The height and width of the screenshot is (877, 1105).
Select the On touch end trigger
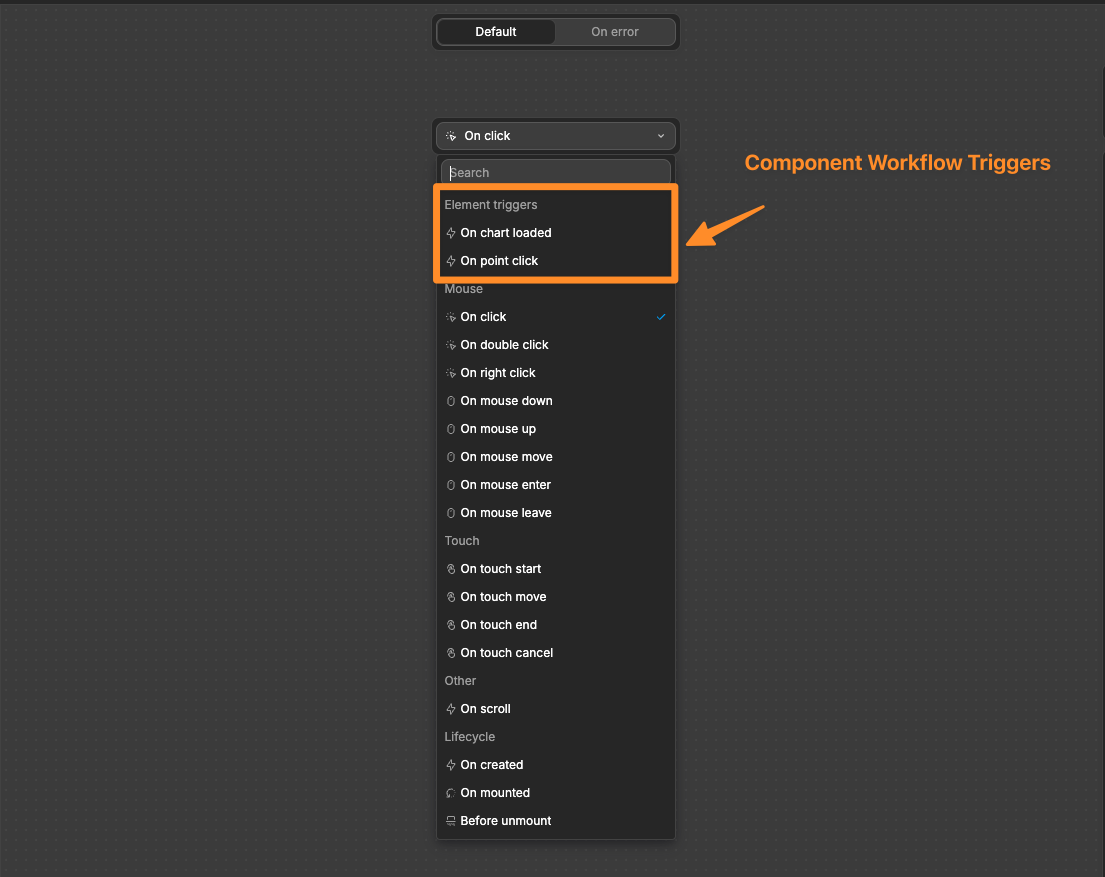pyautogui.click(x=499, y=625)
